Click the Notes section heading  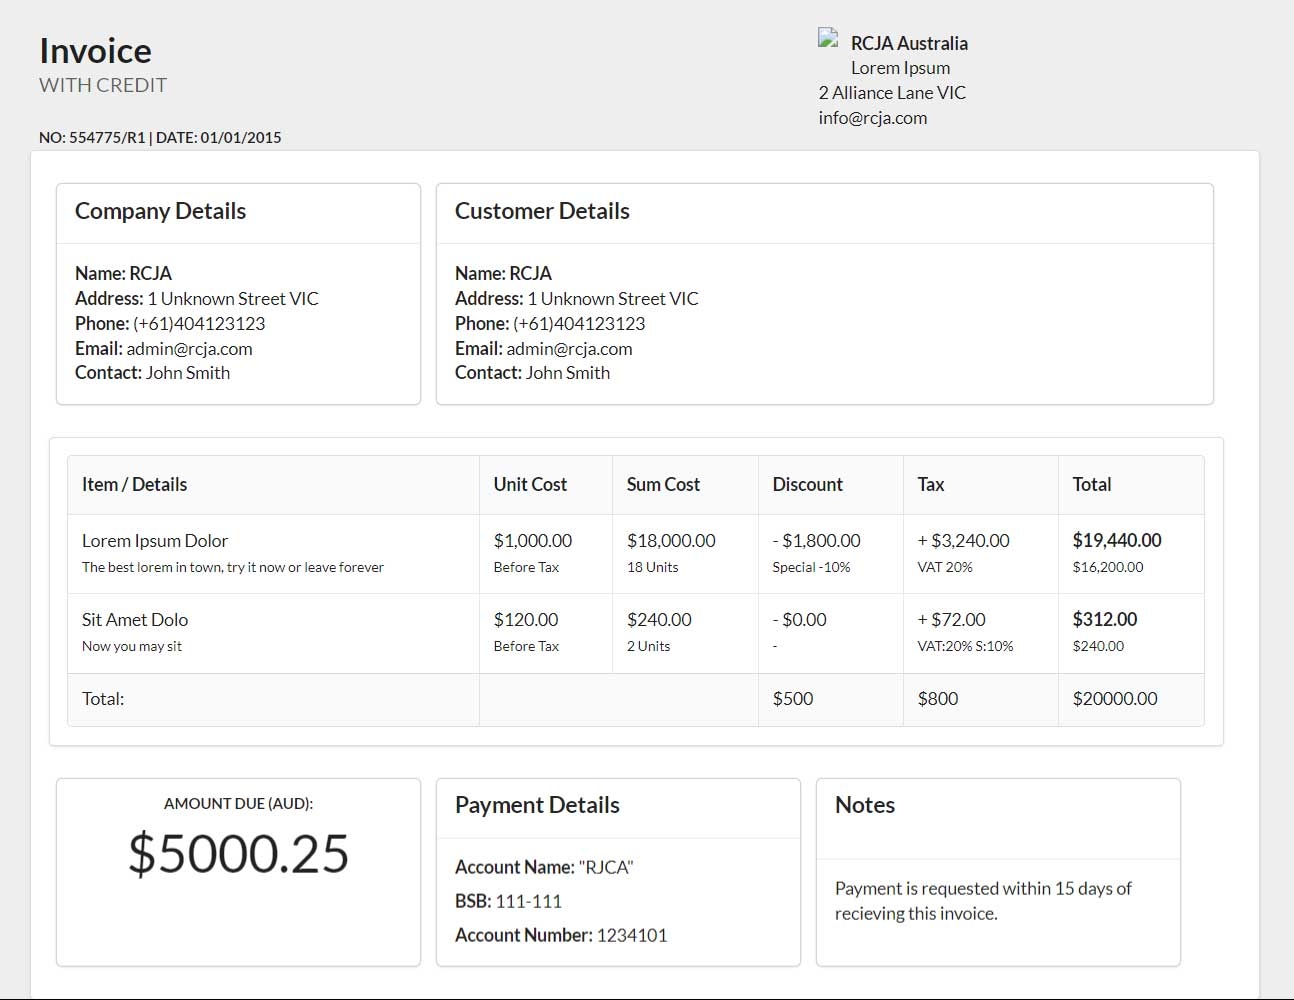[863, 805]
